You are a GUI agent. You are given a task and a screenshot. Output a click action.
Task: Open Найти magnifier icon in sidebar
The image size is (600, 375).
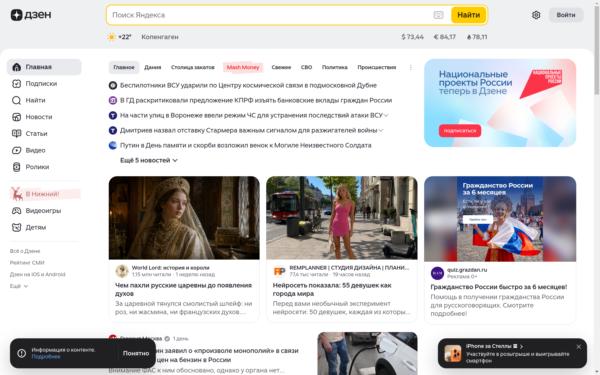(x=16, y=100)
